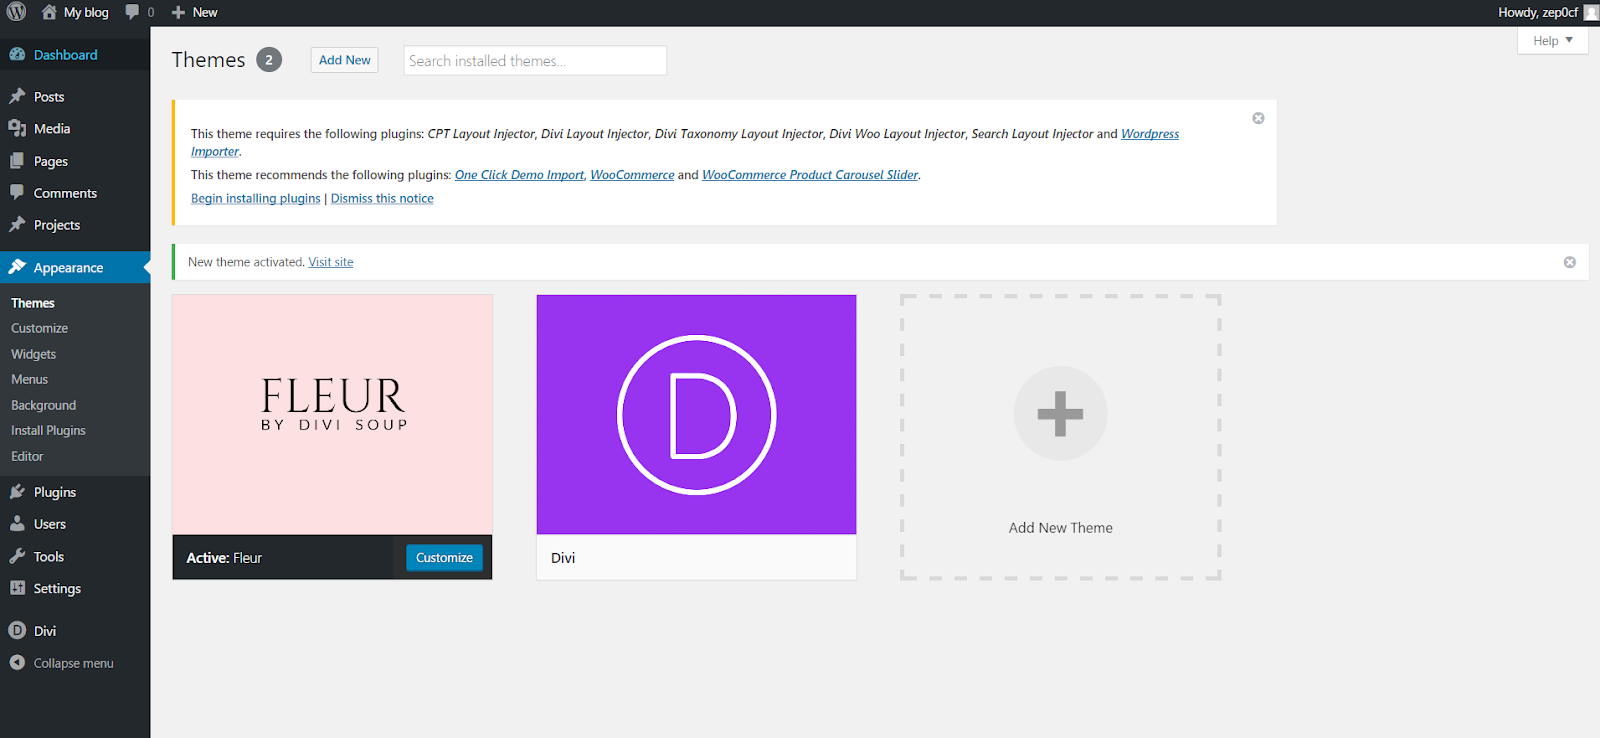
Task: Click Dismiss this notice link
Action: [382, 199]
